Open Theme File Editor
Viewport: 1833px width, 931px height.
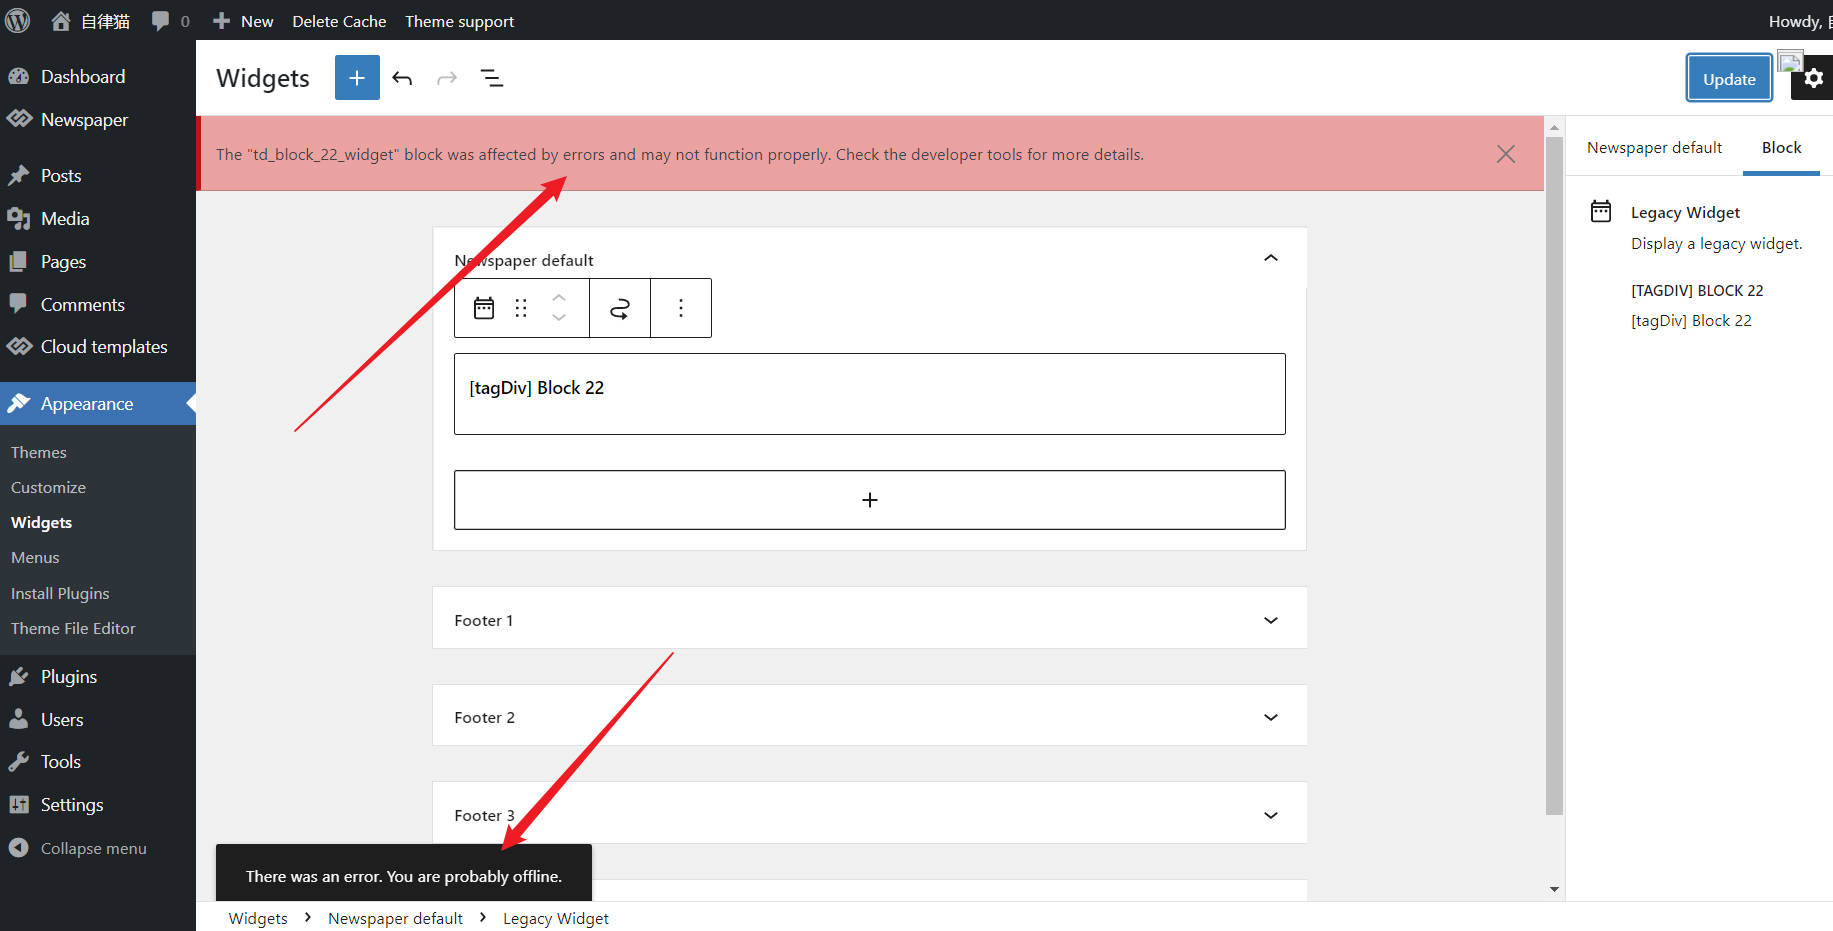73,629
